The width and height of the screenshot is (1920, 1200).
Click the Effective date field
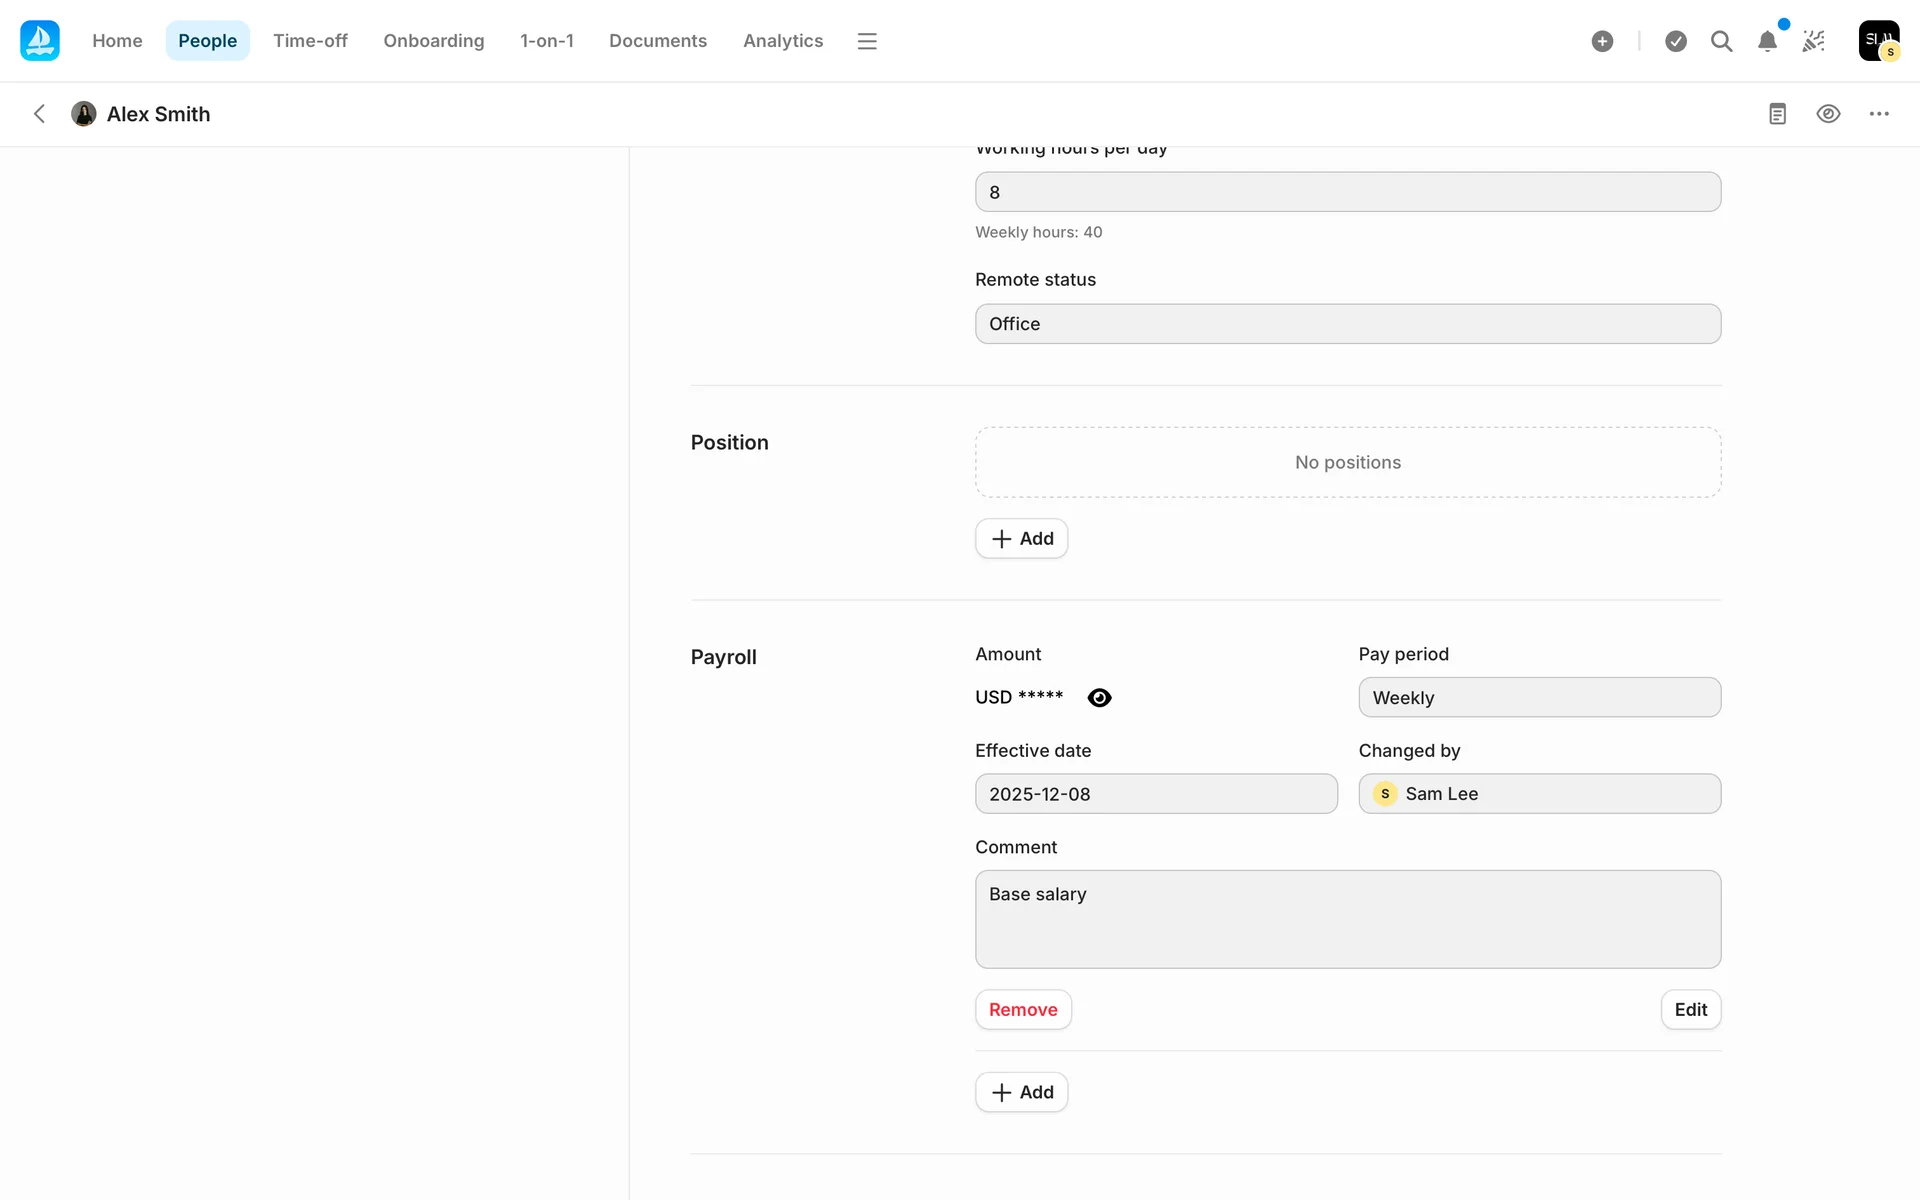1155,794
